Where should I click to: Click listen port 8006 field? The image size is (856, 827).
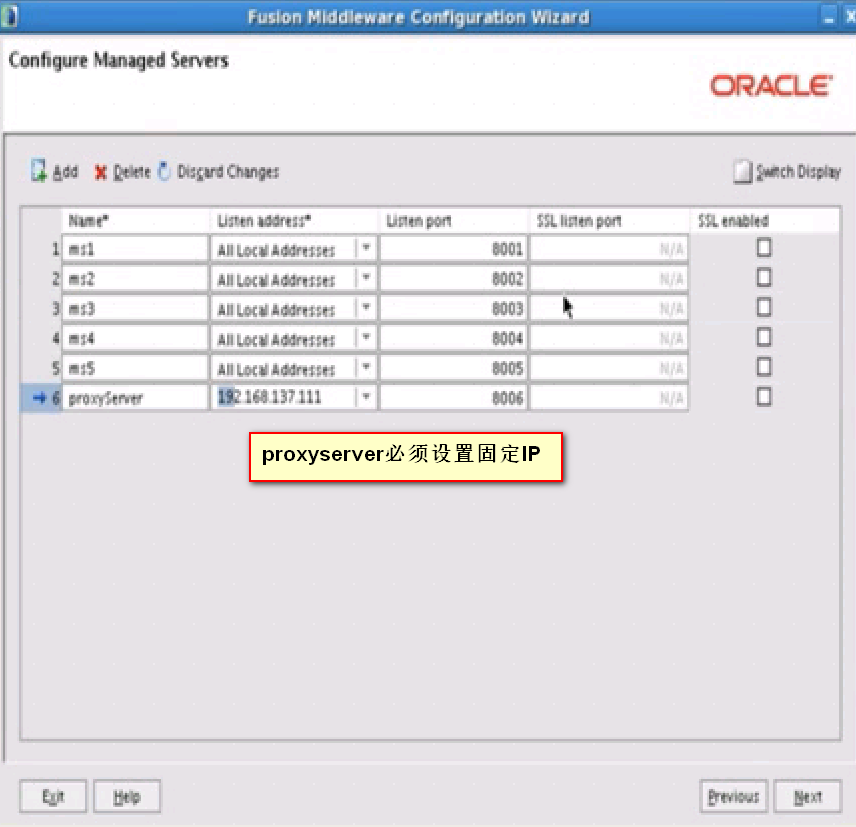coord(453,398)
